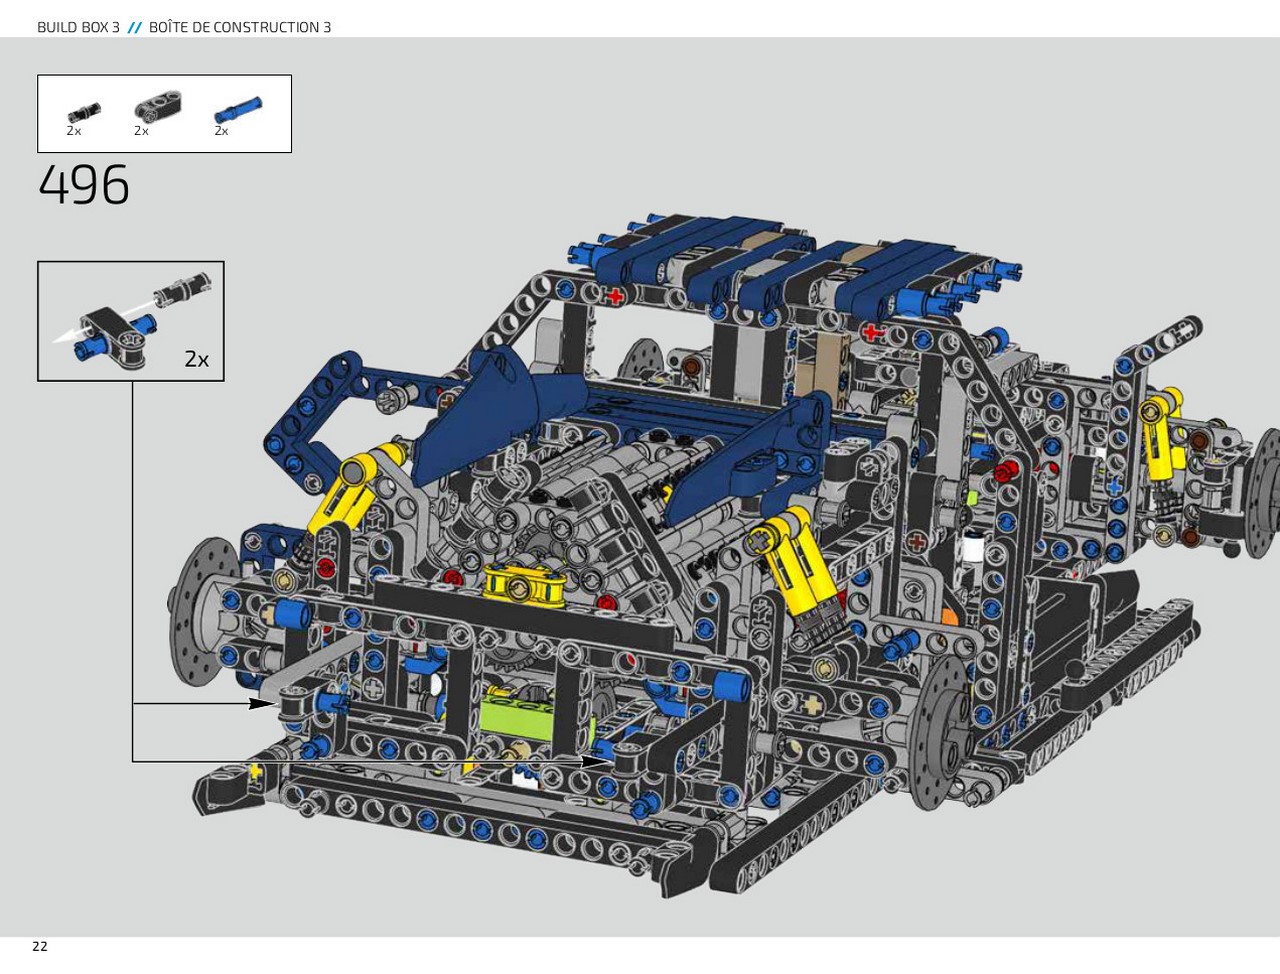Click the page number 22

[40, 946]
